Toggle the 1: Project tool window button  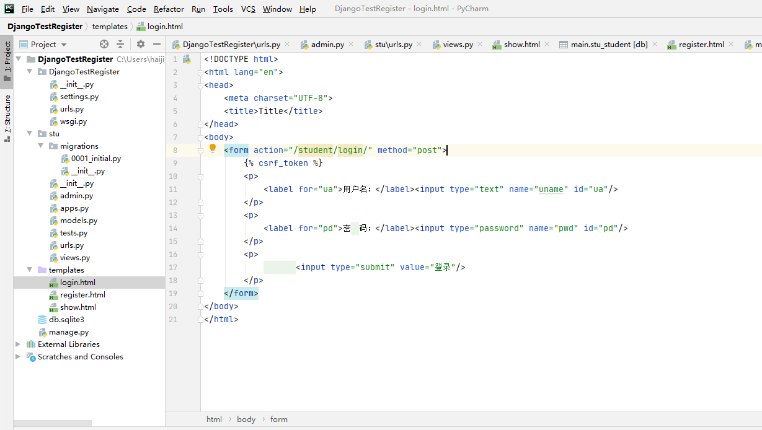click(x=6, y=54)
